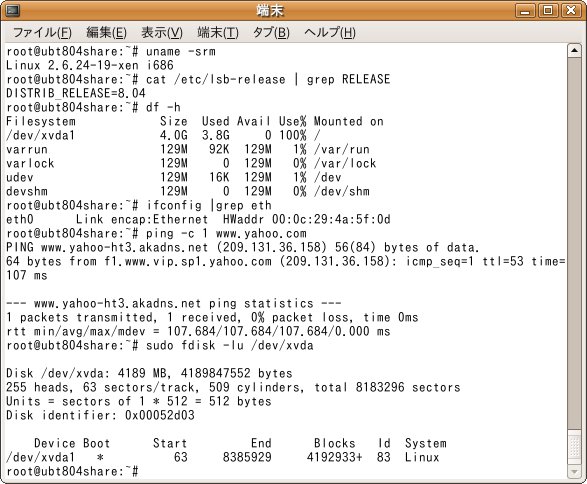Click 'total 8183296 sectors' text
The width and height of the screenshot is (587, 484).
point(387,387)
